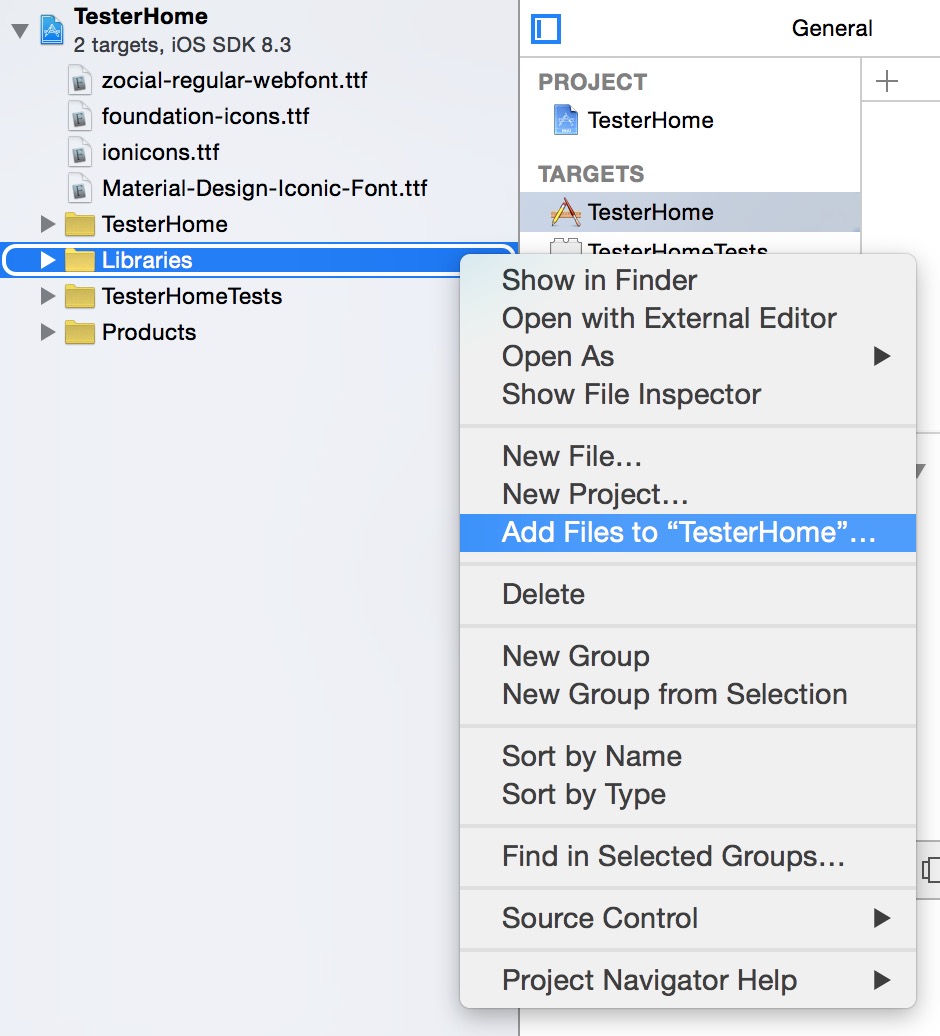Viewport: 940px width, 1036px height.
Task: Choose Add Files to "TesterHome" menu entry
Action: point(688,533)
